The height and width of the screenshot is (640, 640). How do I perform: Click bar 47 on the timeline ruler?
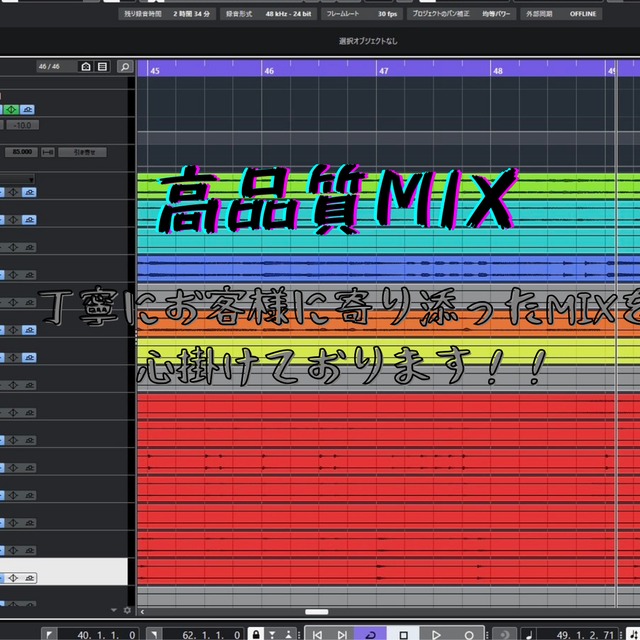tap(383, 70)
